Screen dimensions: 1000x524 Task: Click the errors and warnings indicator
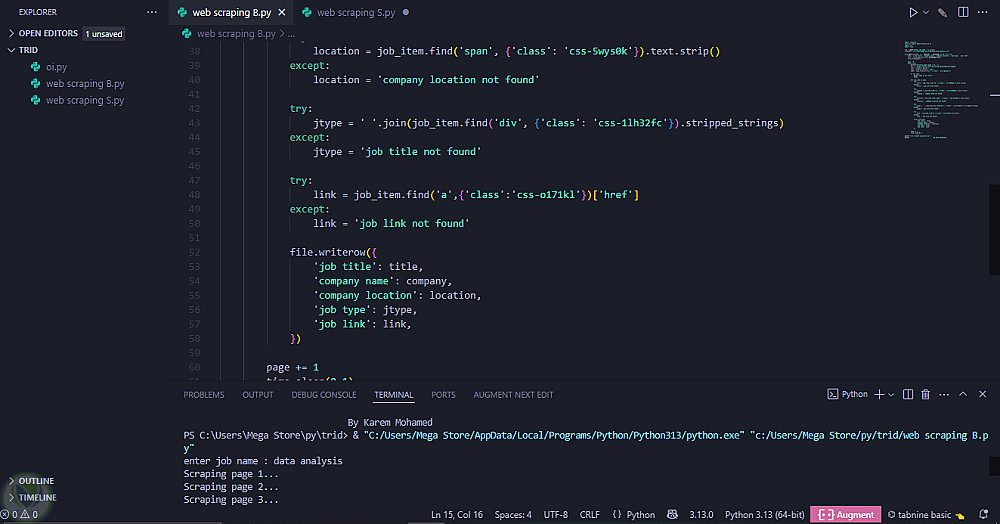coord(19,515)
